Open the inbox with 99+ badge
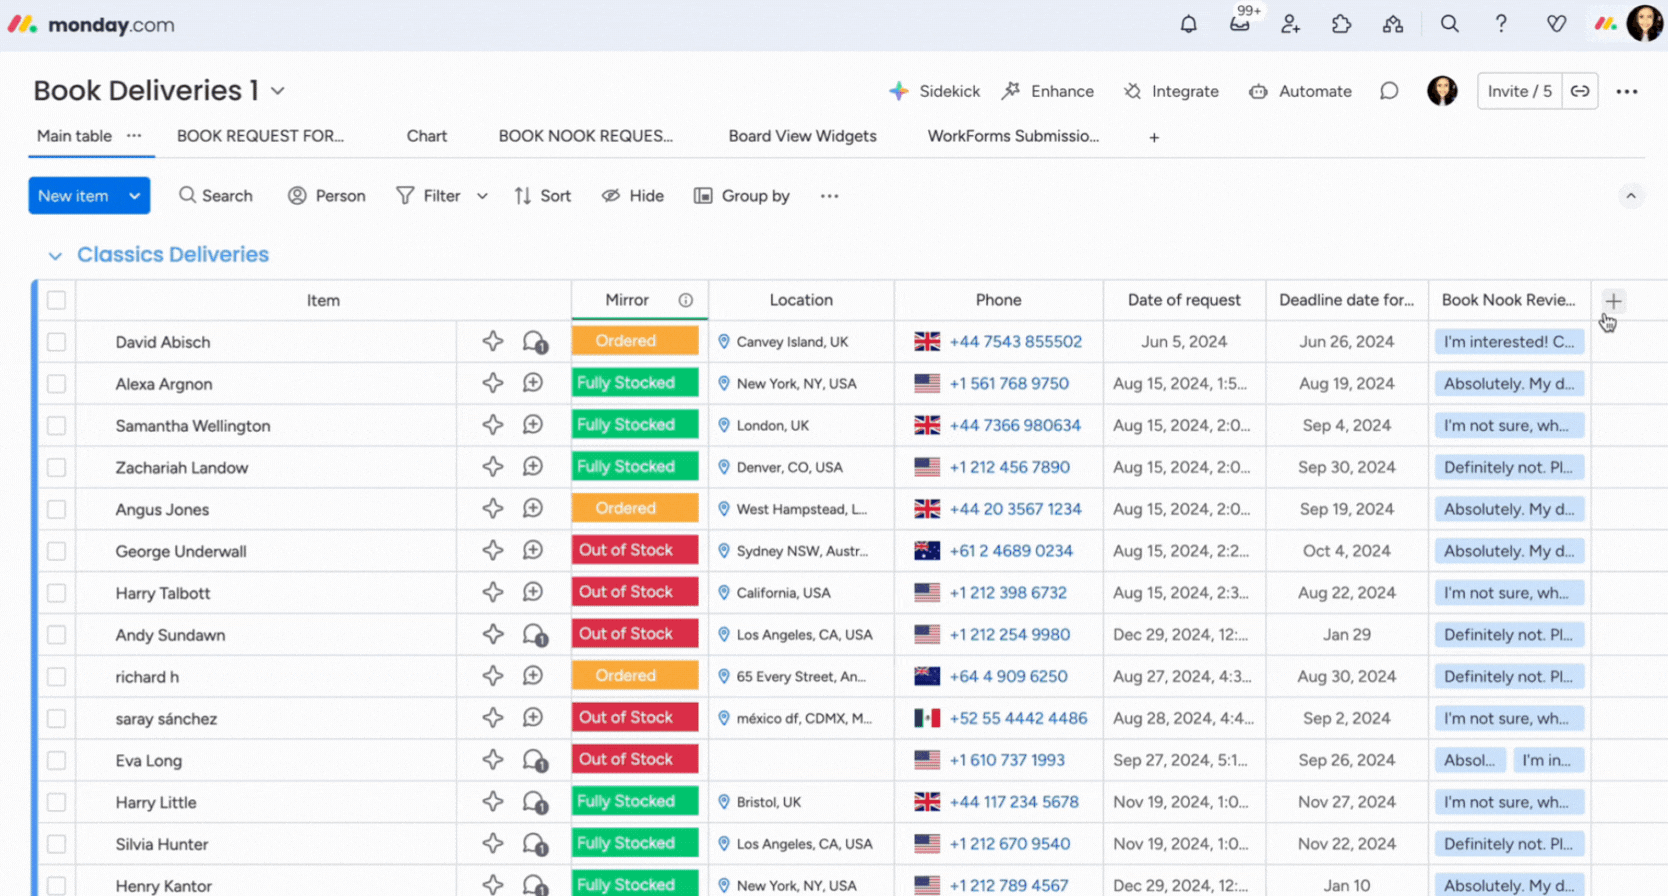 tap(1240, 23)
